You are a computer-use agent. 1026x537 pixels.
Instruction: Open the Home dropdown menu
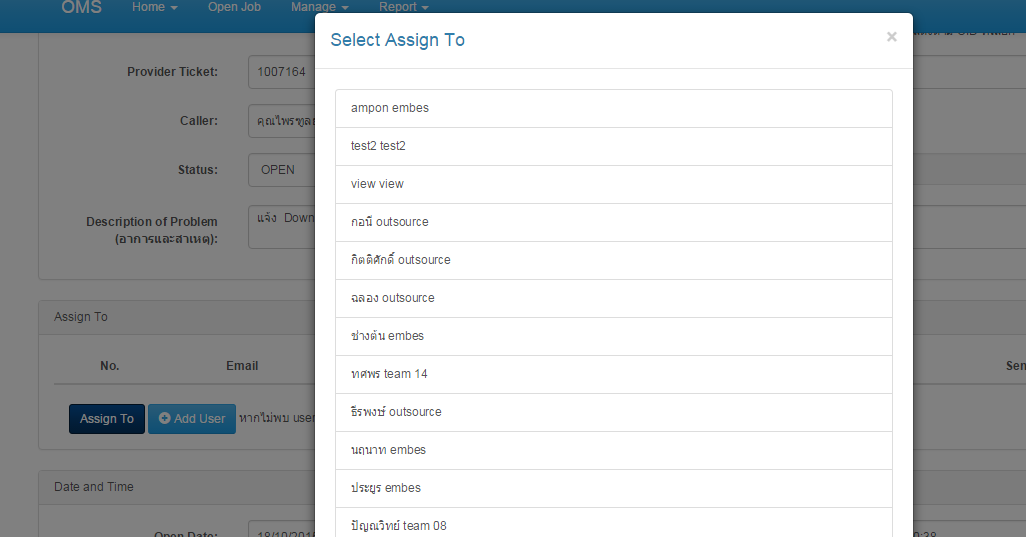click(x=154, y=7)
